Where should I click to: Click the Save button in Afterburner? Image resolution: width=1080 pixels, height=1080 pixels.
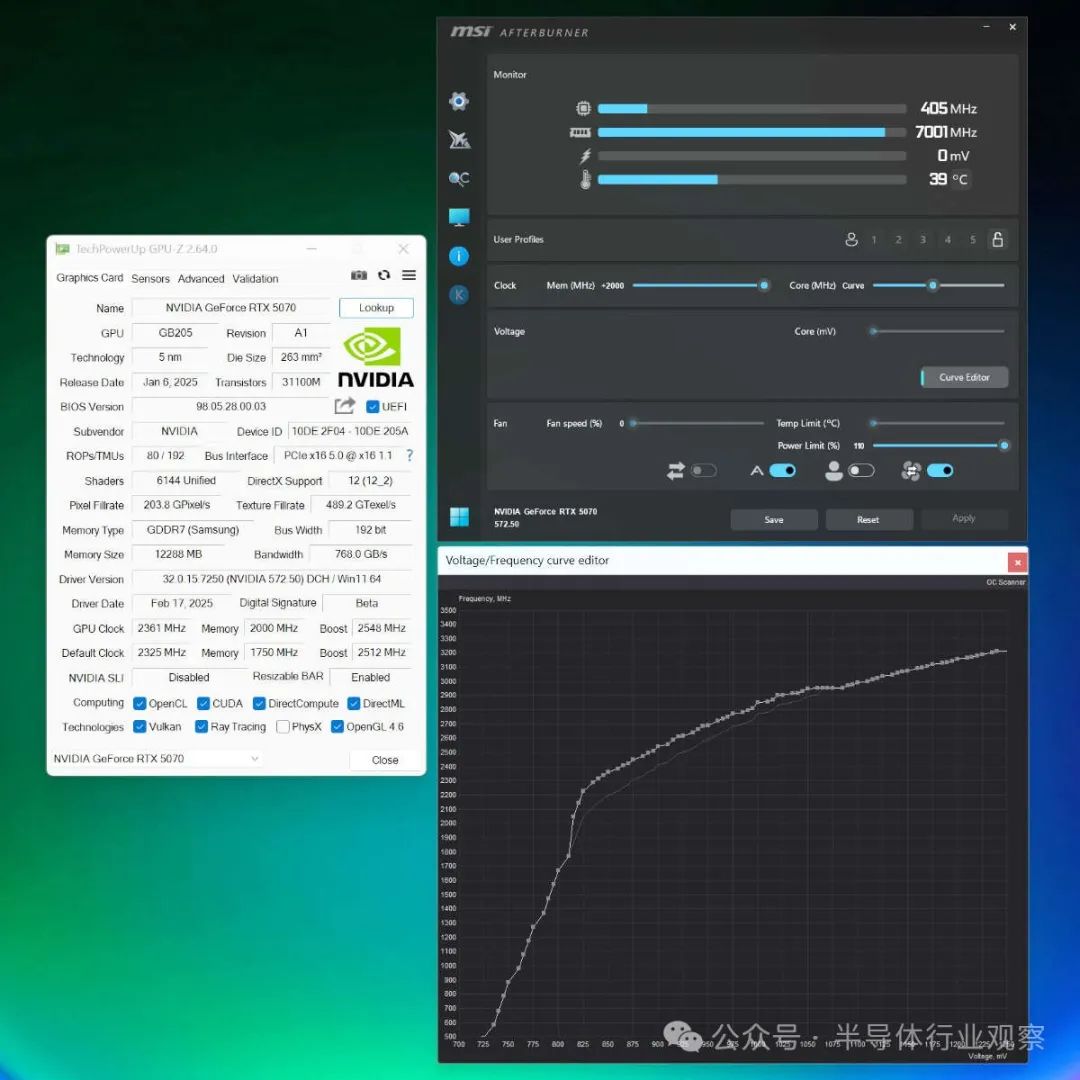point(774,519)
